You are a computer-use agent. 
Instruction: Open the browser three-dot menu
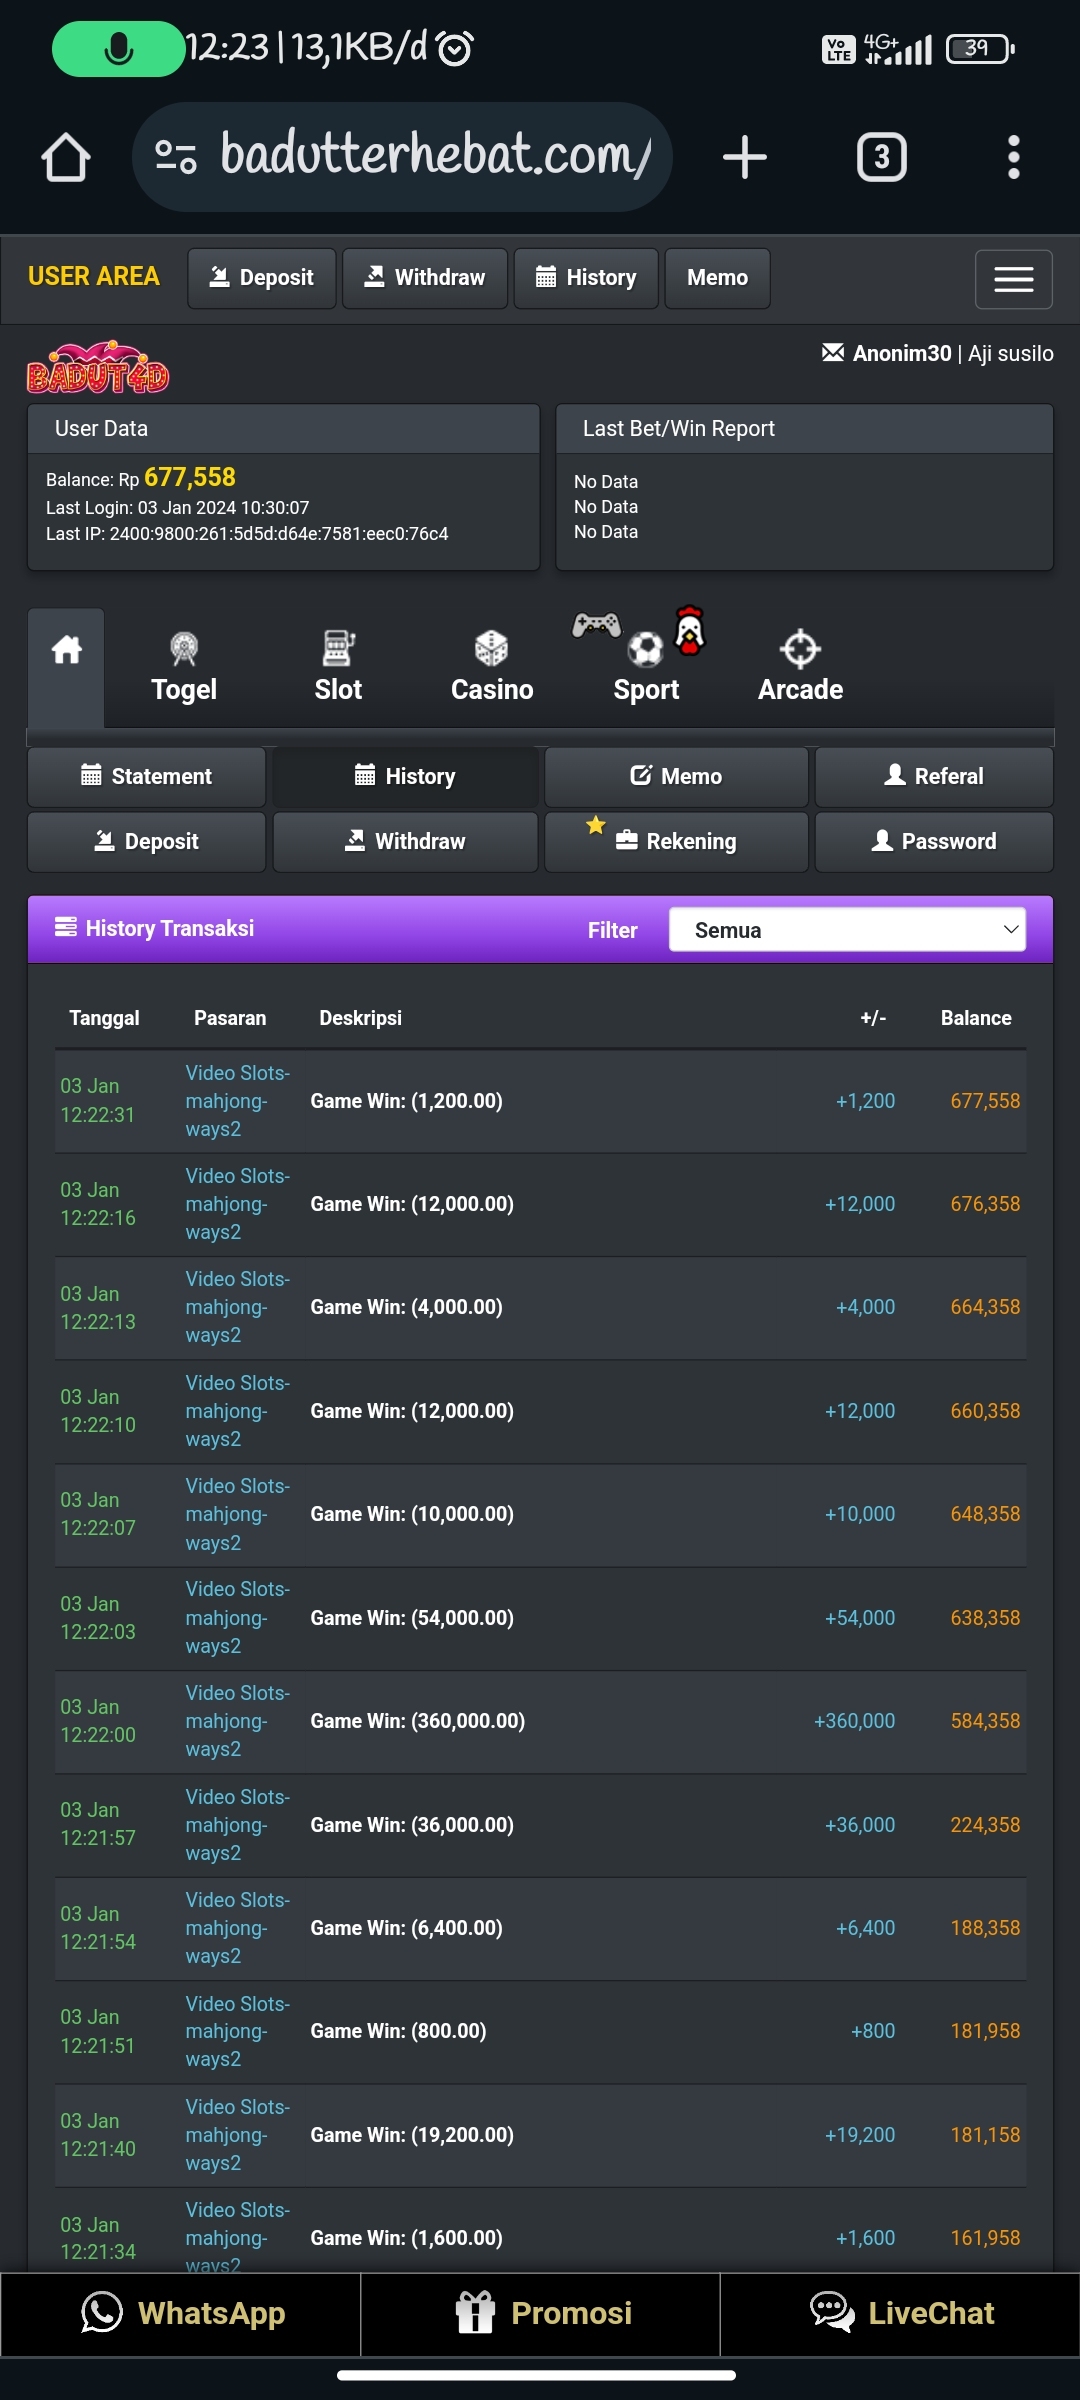pyautogui.click(x=1013, y=157)
